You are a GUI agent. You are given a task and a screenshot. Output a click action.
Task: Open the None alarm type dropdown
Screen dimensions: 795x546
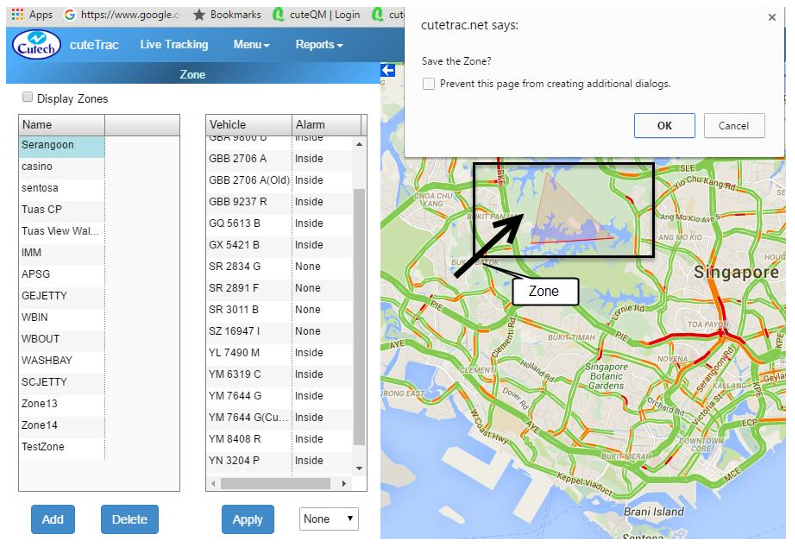tap(329, 519)
